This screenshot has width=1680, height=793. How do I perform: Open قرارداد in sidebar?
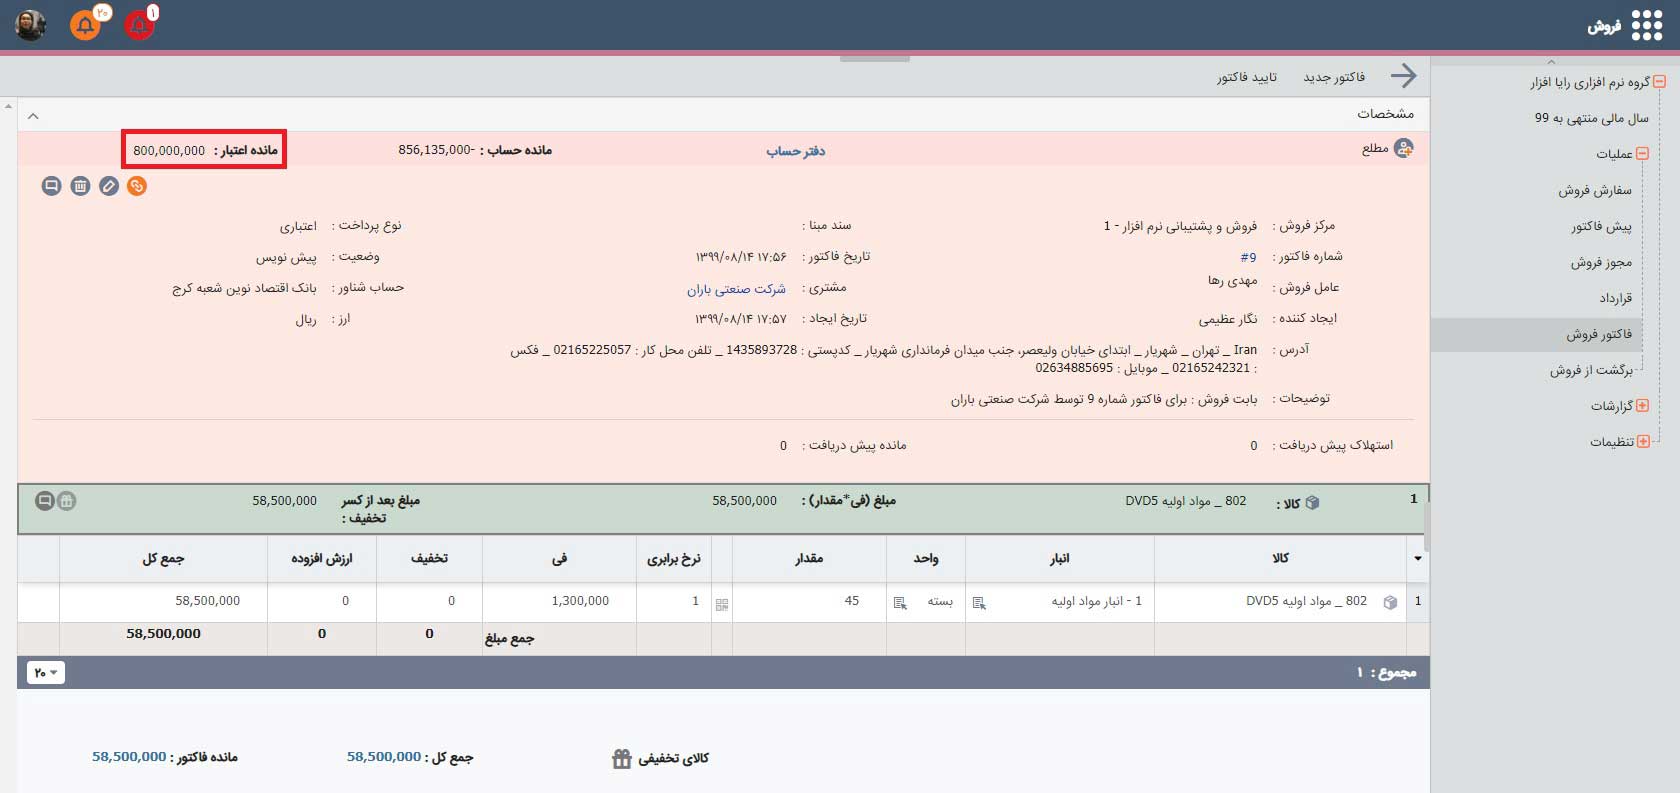1615,298
